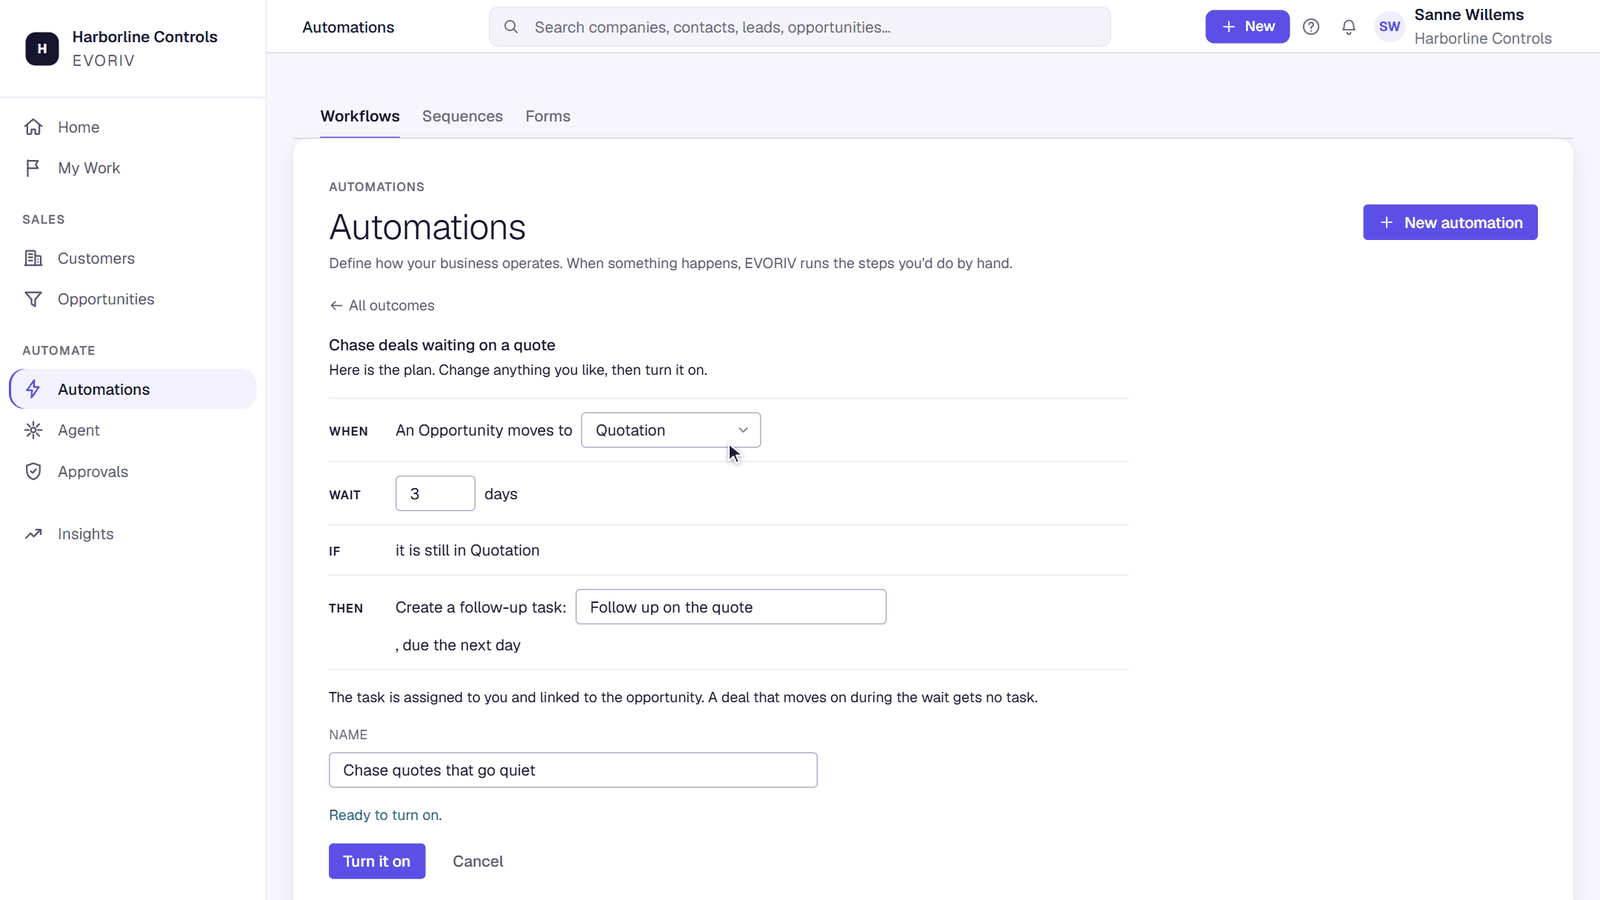
Task: Switch to the Sequences tab
Action: pyautogui.click(x=462, y=116)
